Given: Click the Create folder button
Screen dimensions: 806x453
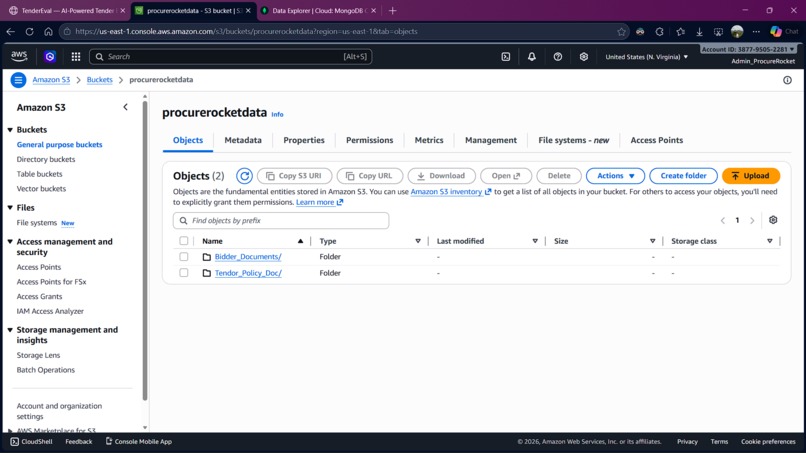Looking at the screenshot, I should point(683,176).
